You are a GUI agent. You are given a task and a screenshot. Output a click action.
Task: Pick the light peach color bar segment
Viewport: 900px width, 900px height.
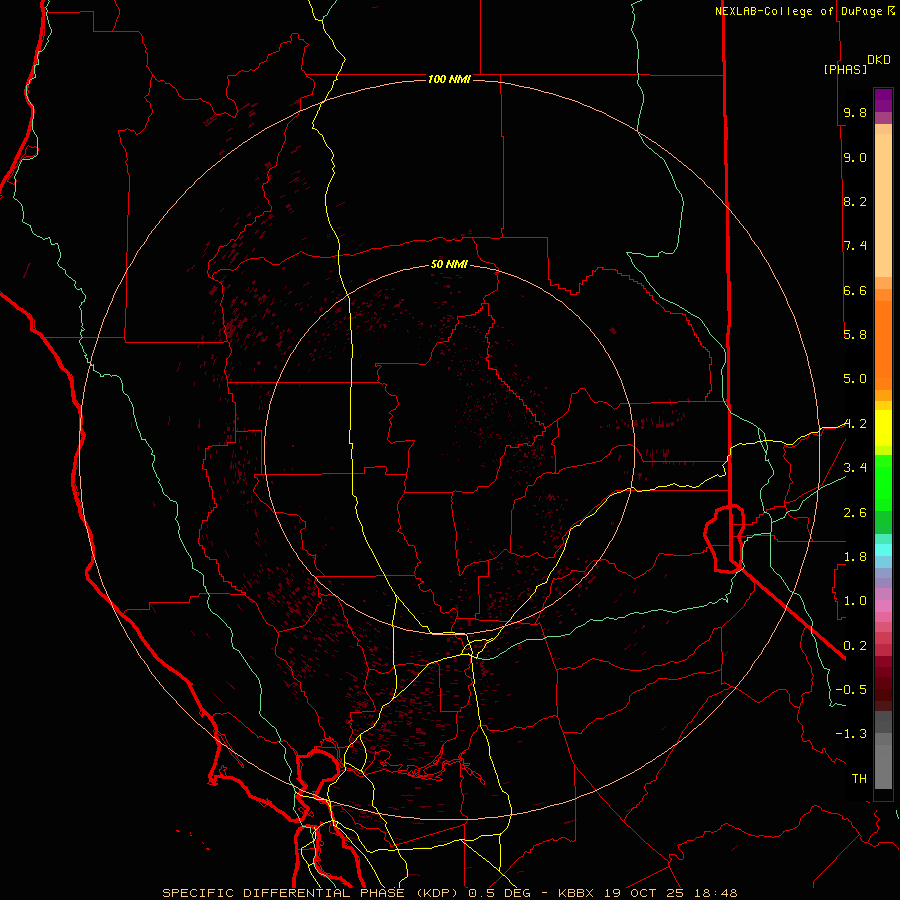pos(883,207)
